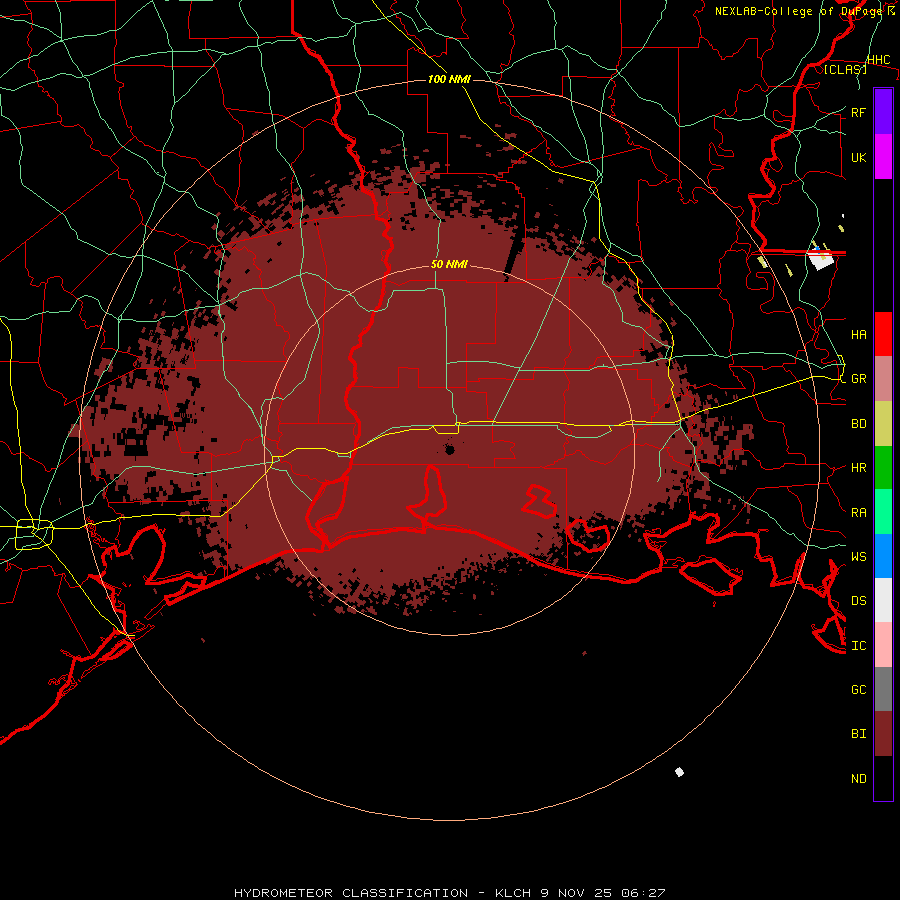The image size is (900, 900).
Task: Click the BI legend label
Action: (x=858, y=734)
